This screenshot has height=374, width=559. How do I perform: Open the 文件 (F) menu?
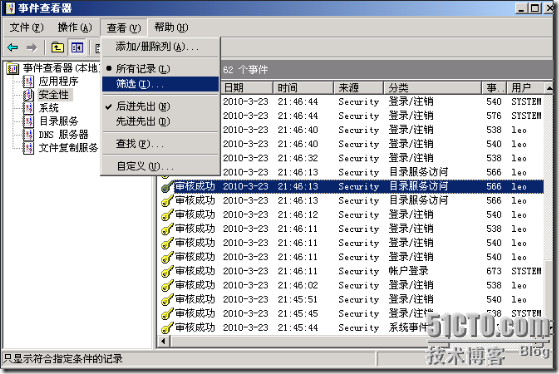point(26,27)
